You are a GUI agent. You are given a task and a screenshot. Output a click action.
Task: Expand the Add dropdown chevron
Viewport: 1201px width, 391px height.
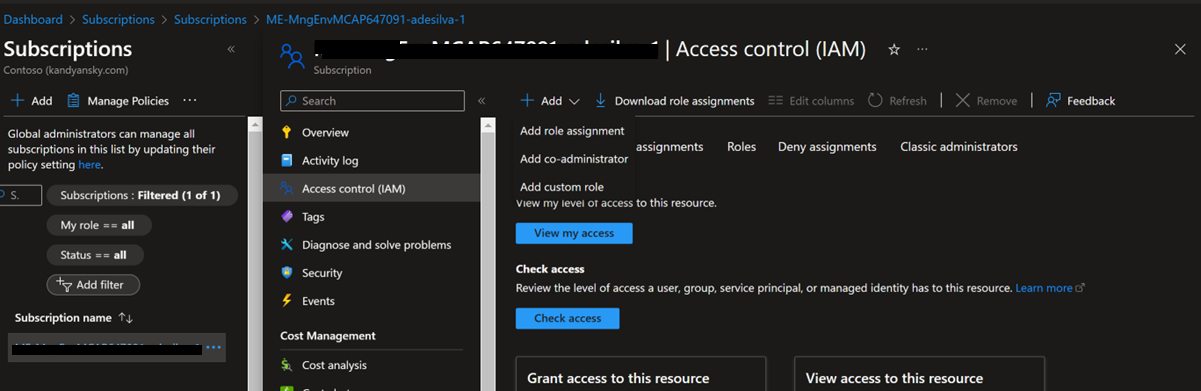(x=574, y=101)
